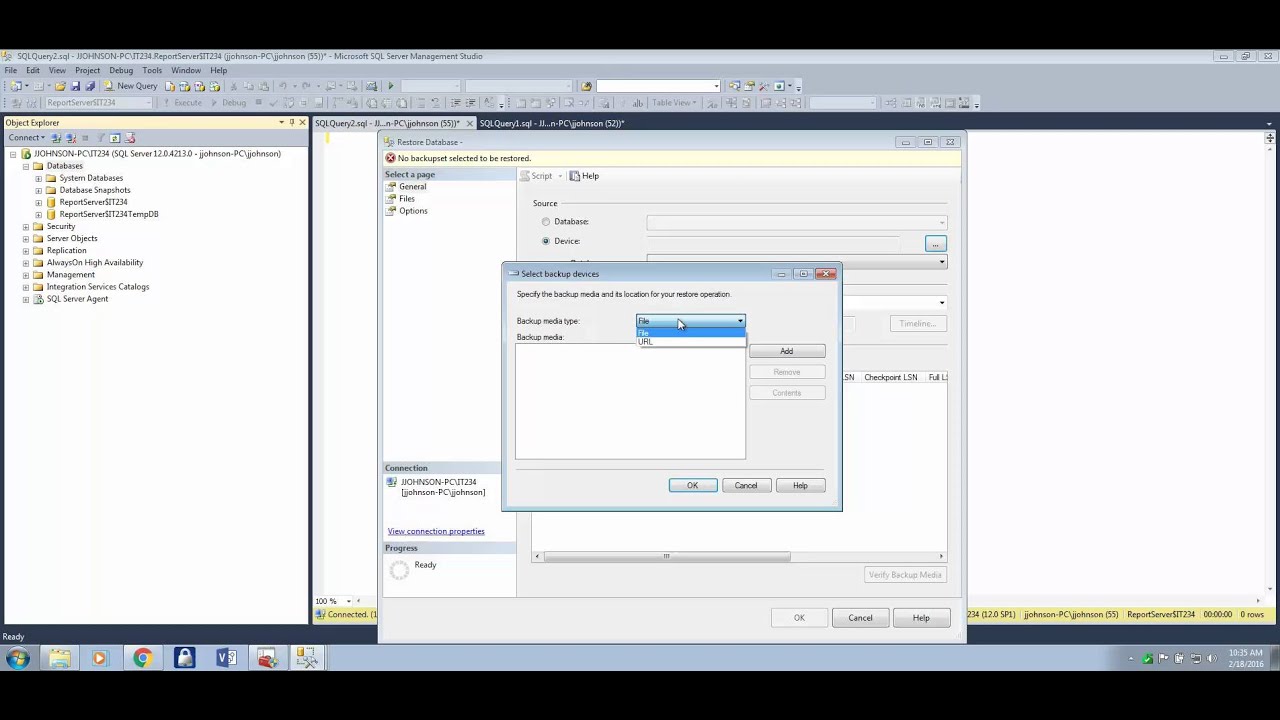Click the Save disk icon in toolbar
Image resolution: width=1280 pixels, height=720 pixels.
pyautogui.click(x=75, y=86)
